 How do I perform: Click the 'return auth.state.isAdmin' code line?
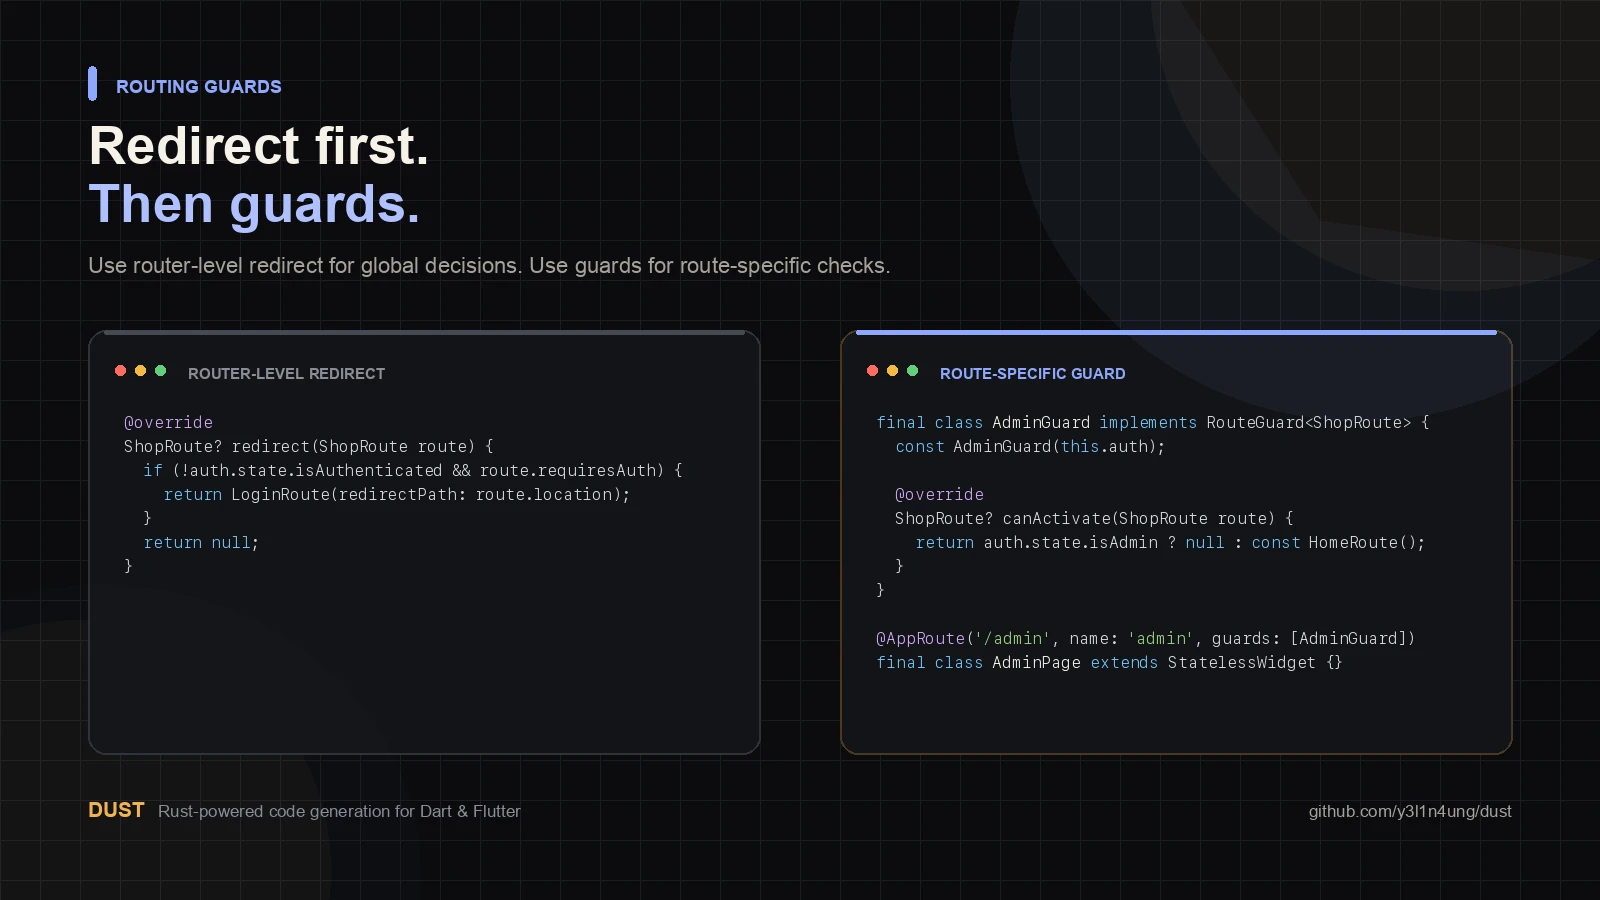click(1170, 542)
